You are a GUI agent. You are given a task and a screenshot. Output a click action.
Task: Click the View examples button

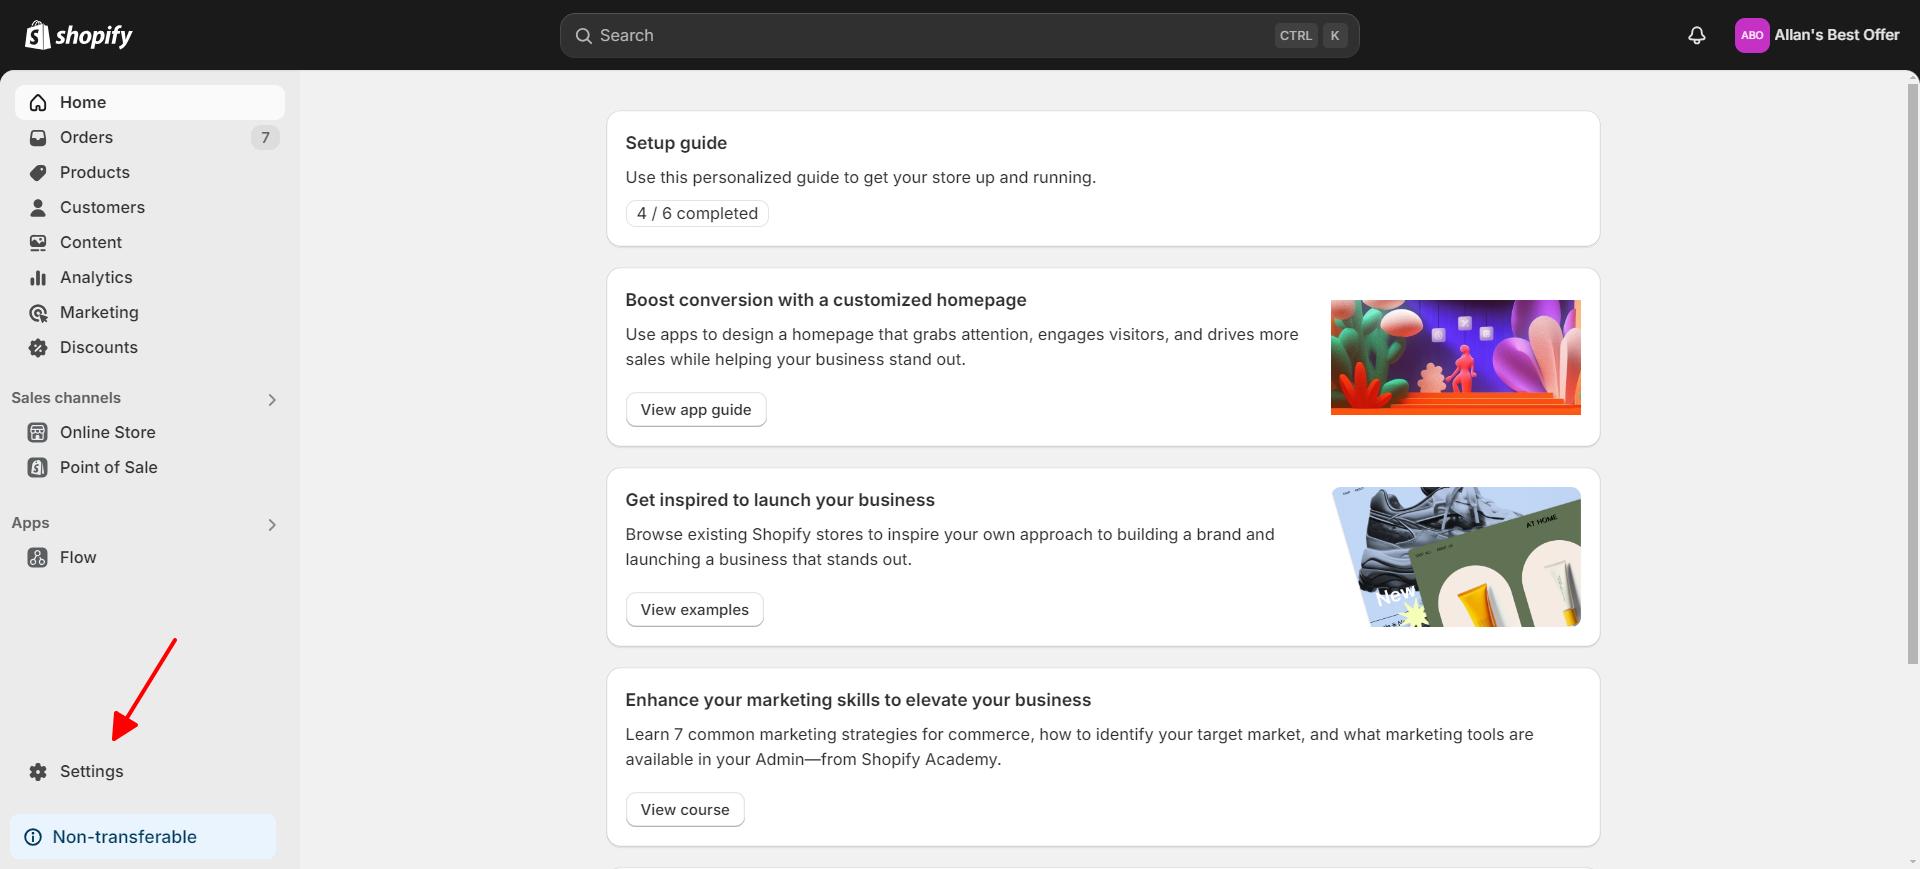[695, 610]
